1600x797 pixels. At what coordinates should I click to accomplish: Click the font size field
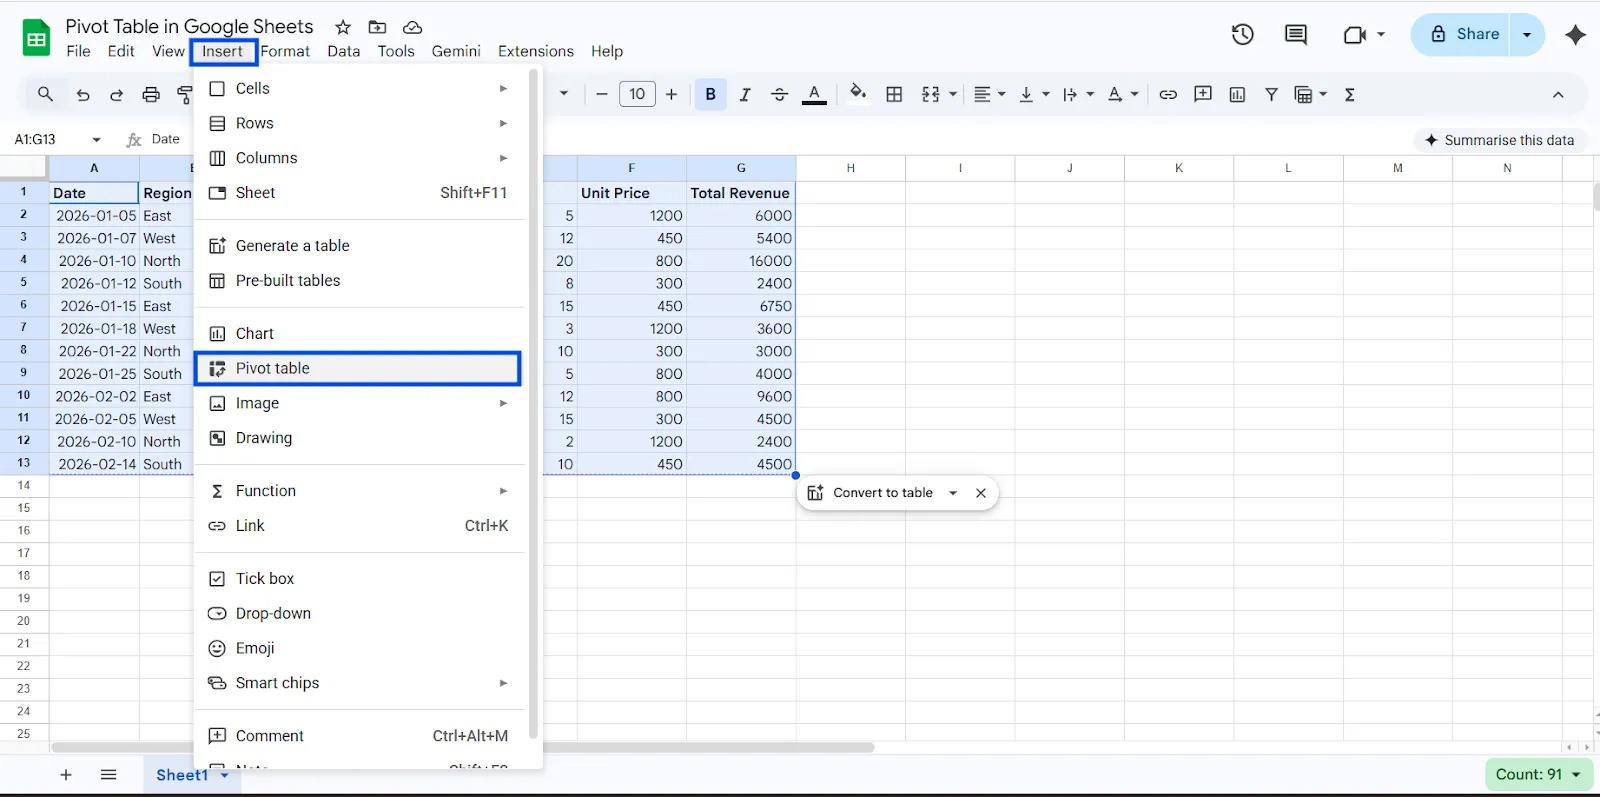[x=637, y=94]
